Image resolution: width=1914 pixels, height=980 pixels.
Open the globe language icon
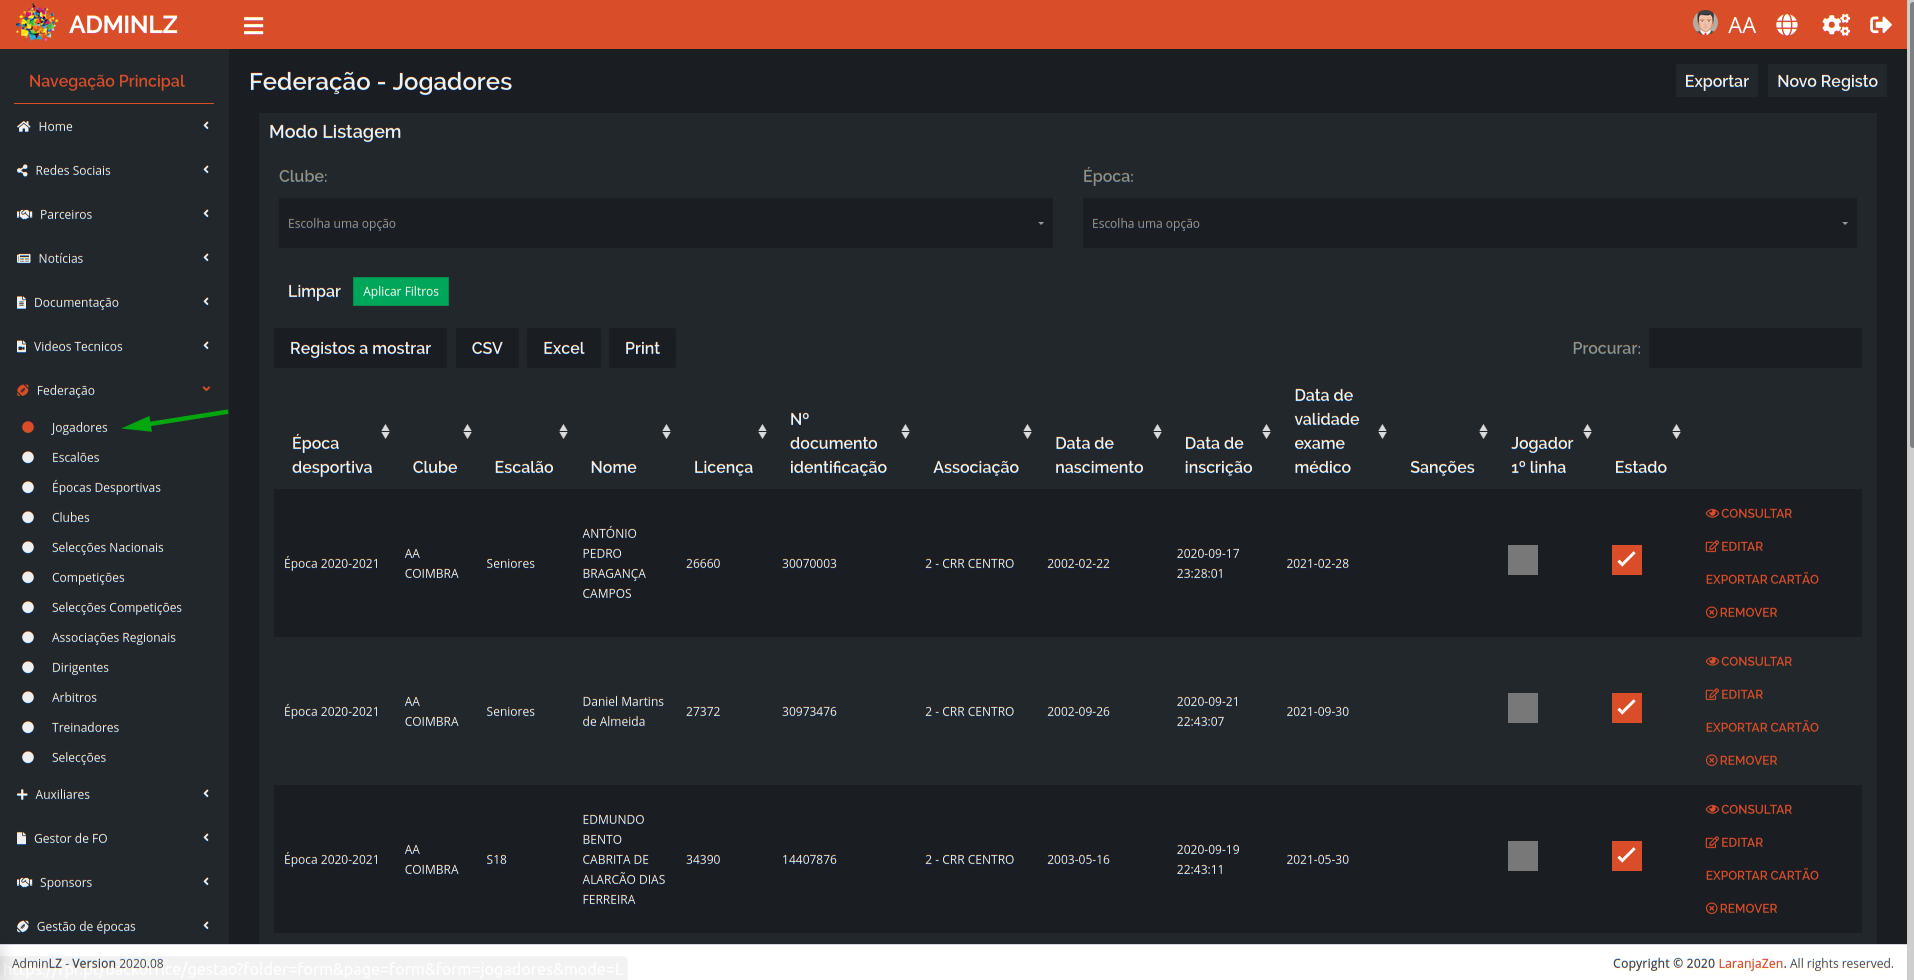[x=1787, y=25]
